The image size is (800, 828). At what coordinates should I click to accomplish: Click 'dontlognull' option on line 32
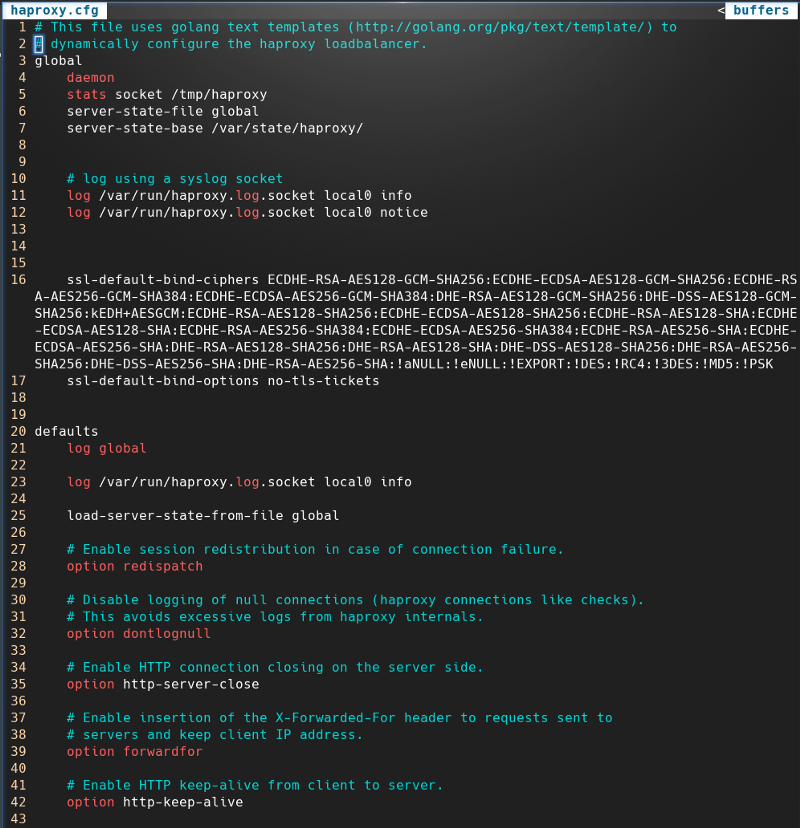coord(166,634)
